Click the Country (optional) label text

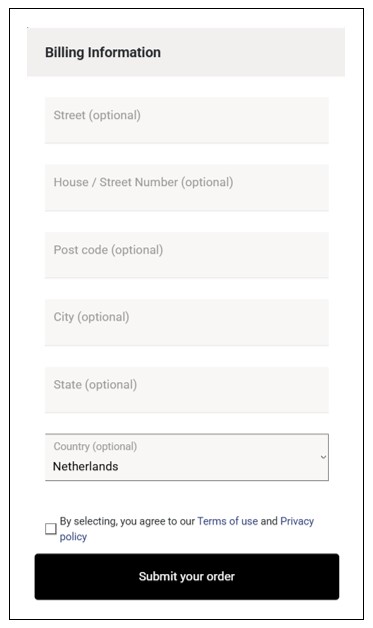pos(95,447)
